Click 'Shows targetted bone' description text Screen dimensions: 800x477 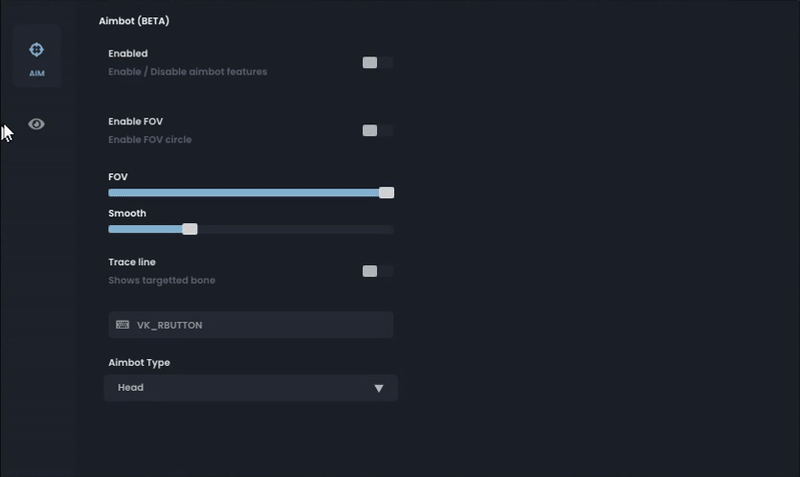click(x=162, y=281)
